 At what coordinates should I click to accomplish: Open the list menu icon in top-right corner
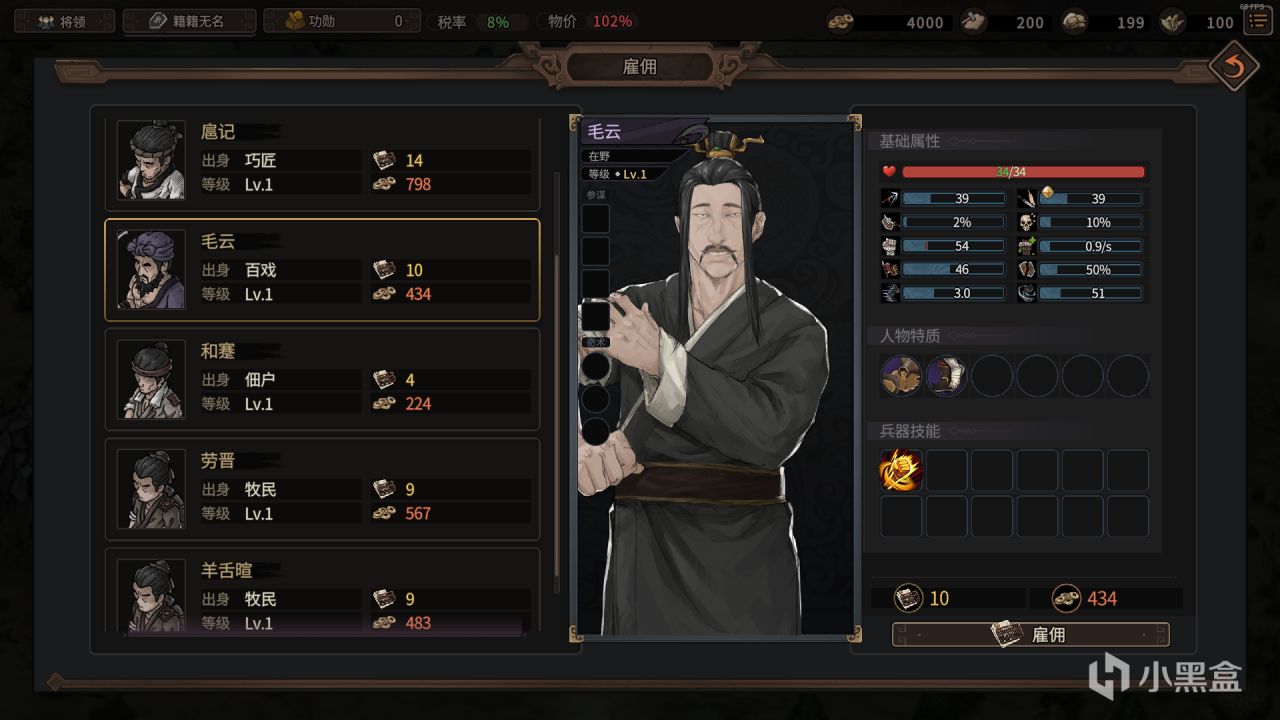[x=1257, y=21]
